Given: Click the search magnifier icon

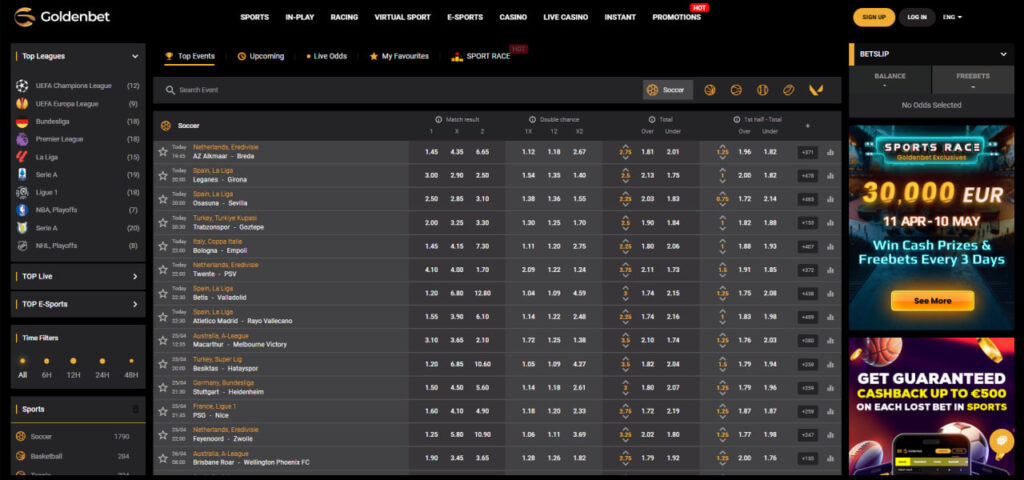Looking at the screenshot, I should 170,90.
